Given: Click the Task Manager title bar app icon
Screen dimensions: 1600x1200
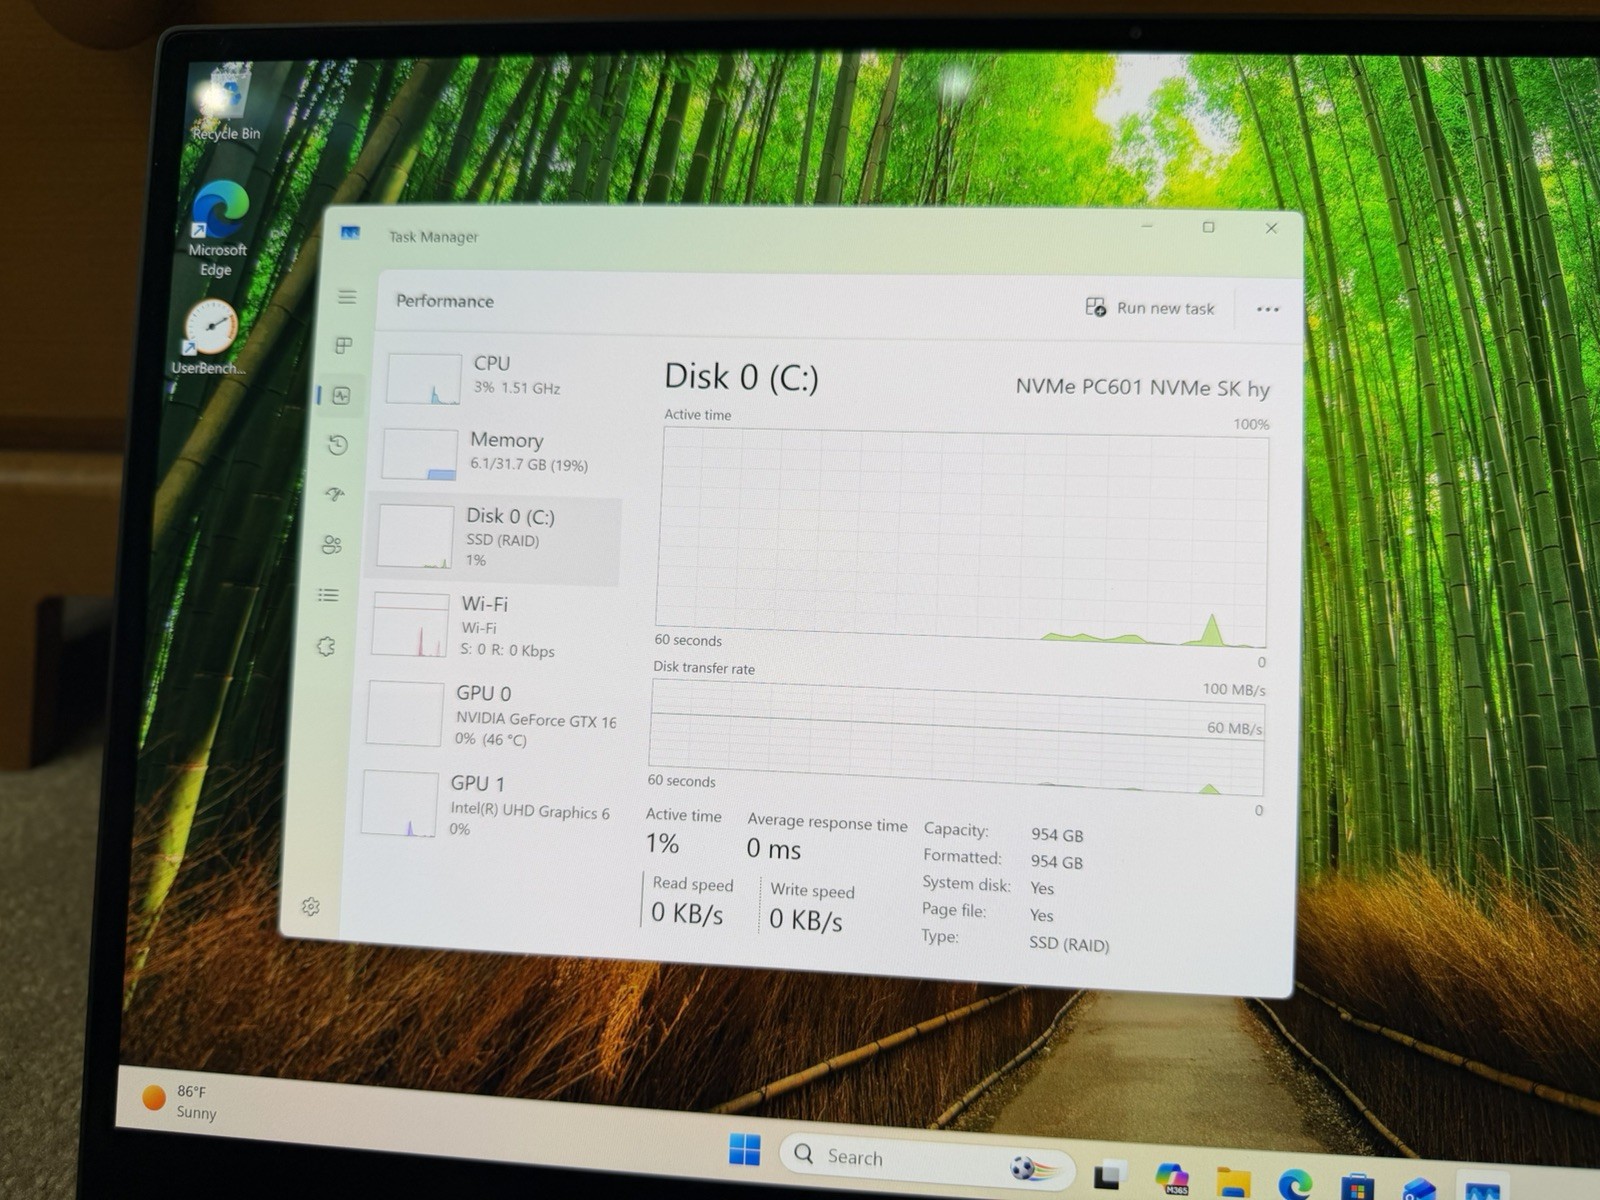Looking at the screenshot, I should pyautogui.click(x=350, y=233).
